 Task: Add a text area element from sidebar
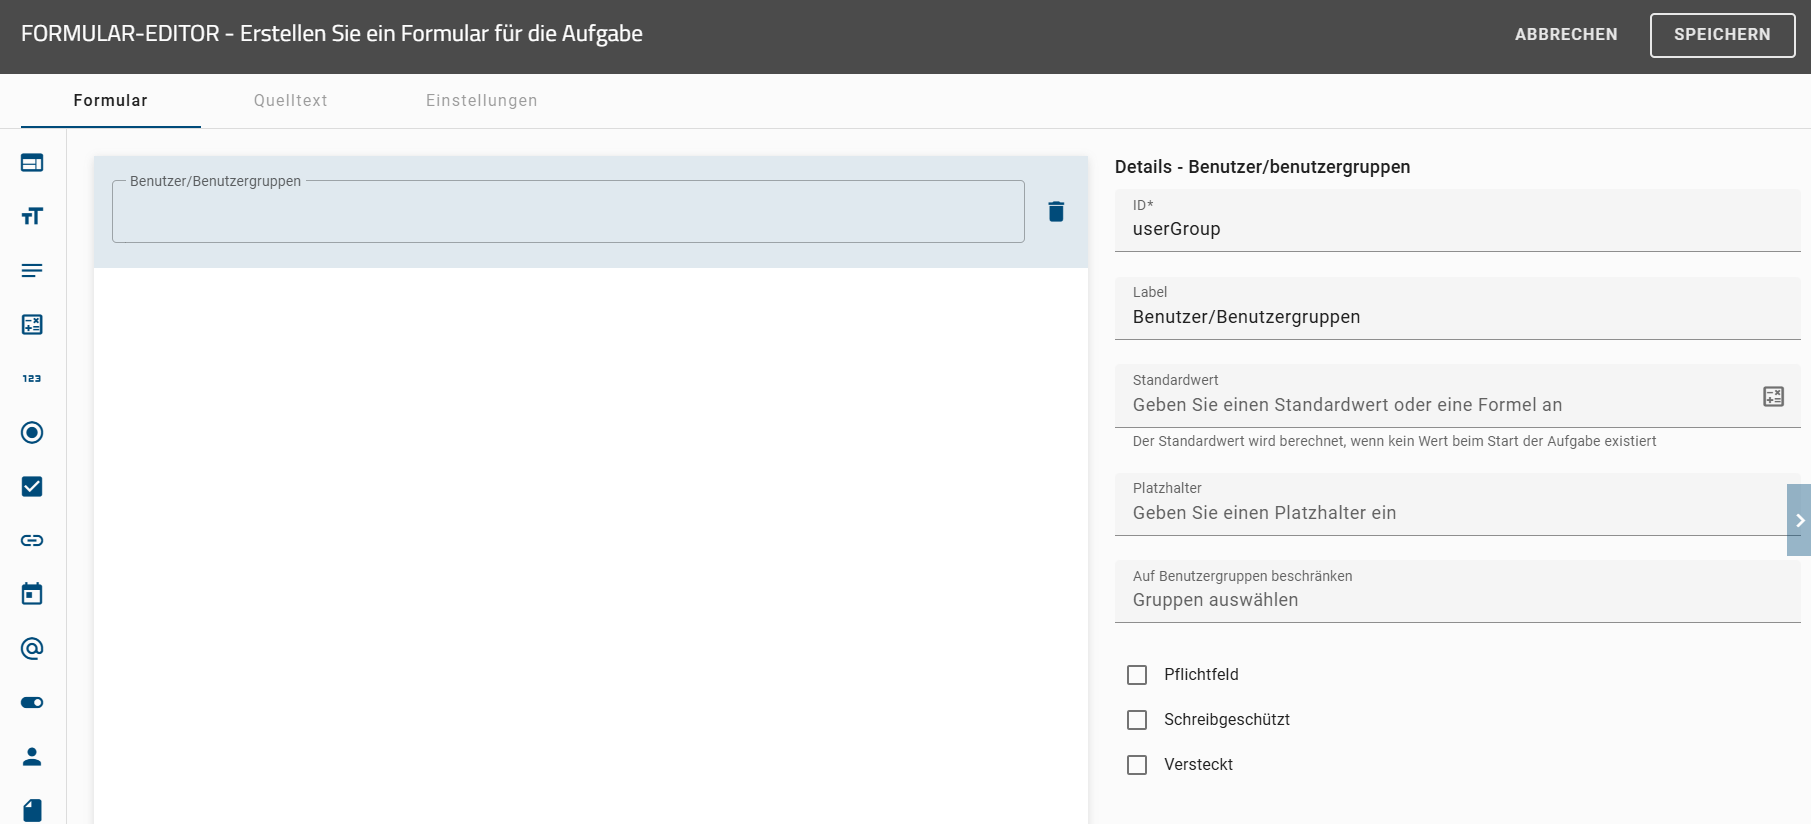32,270
